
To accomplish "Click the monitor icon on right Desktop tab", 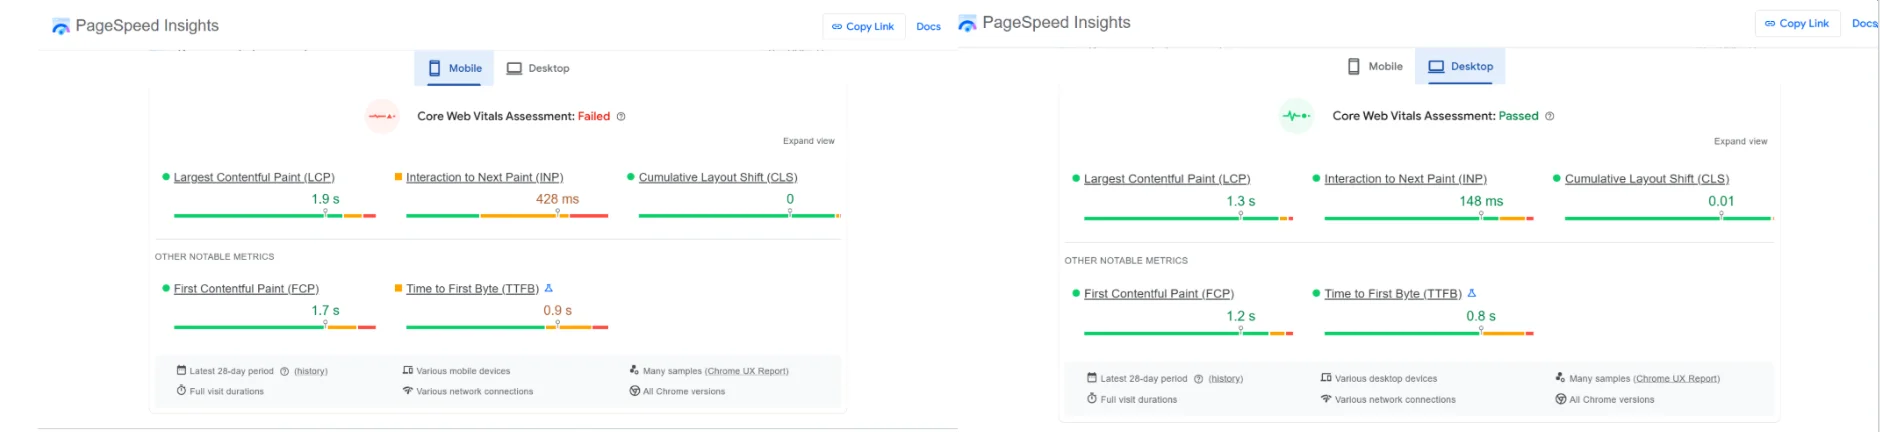I will click(x=1436, y=66).
